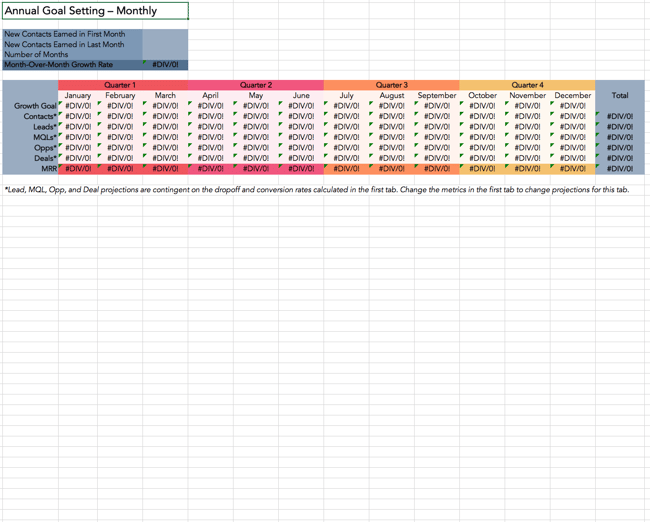This screenshot has height=522, width=650.
Task: Click the Contacts cell for September
Action: [437, 117]
